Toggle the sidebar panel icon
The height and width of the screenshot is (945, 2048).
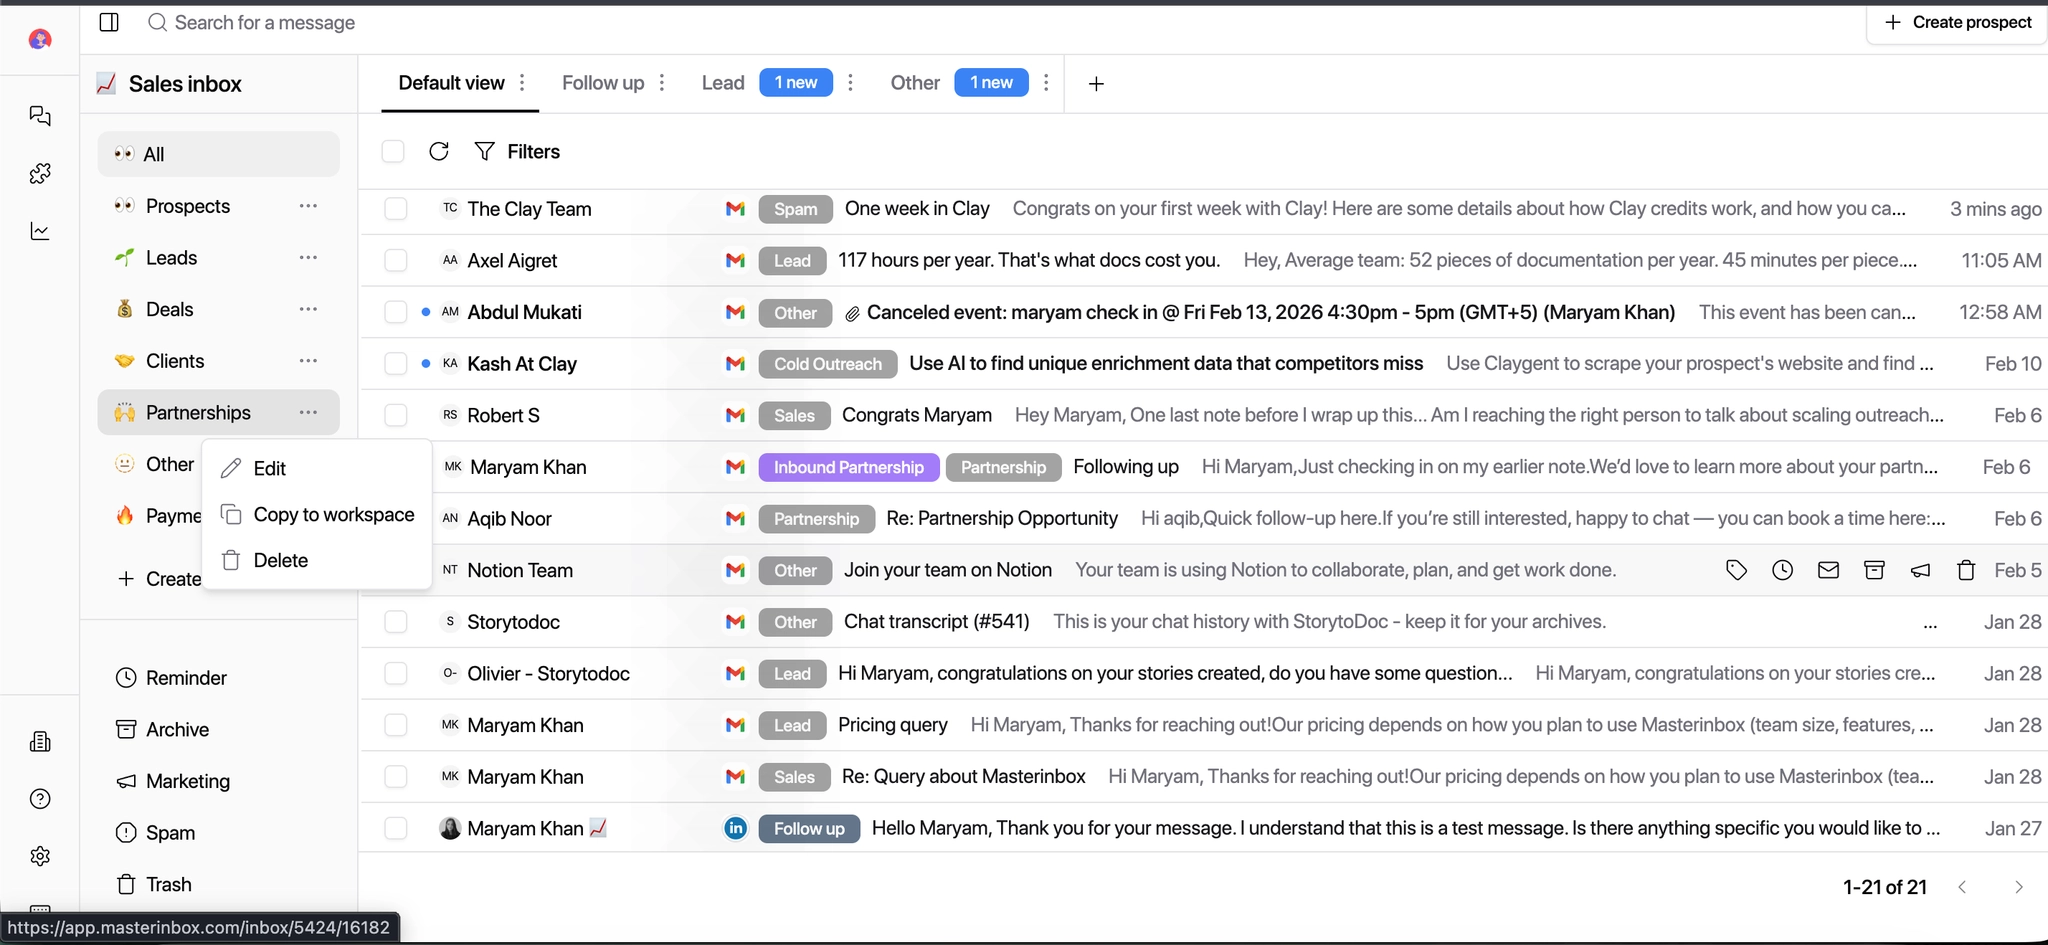(110, 22)
